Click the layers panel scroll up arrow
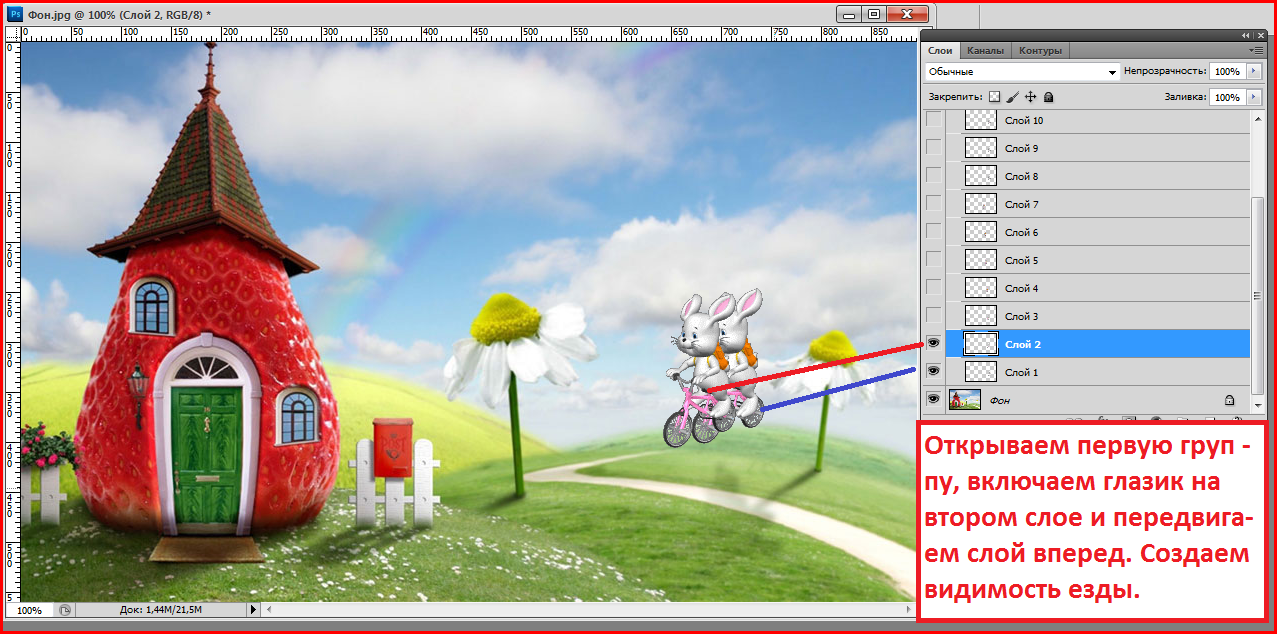The image size is (1277, 634). [1258, 118]
